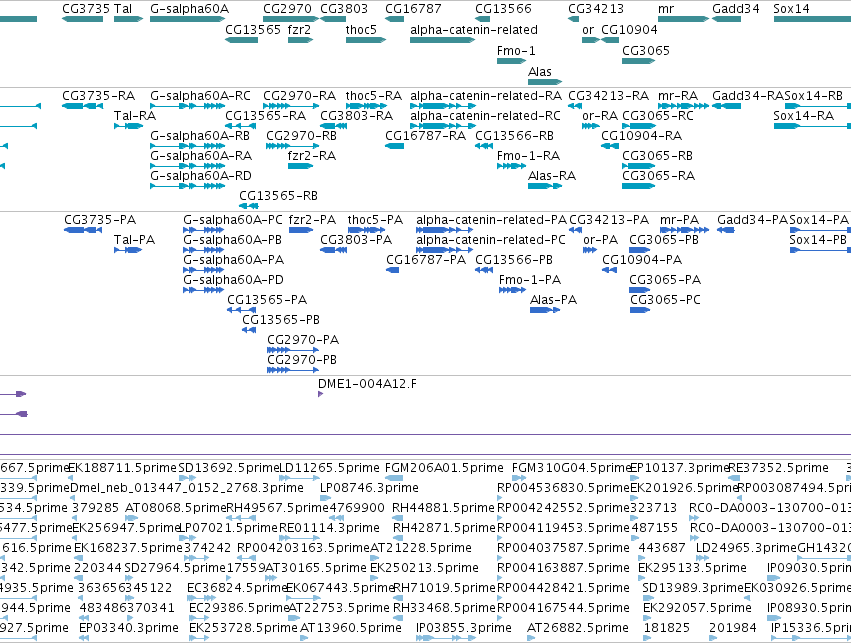Viewport: 851px width, 643px height.
Task: Select EST SD13989.3prime
Action: 693,588
